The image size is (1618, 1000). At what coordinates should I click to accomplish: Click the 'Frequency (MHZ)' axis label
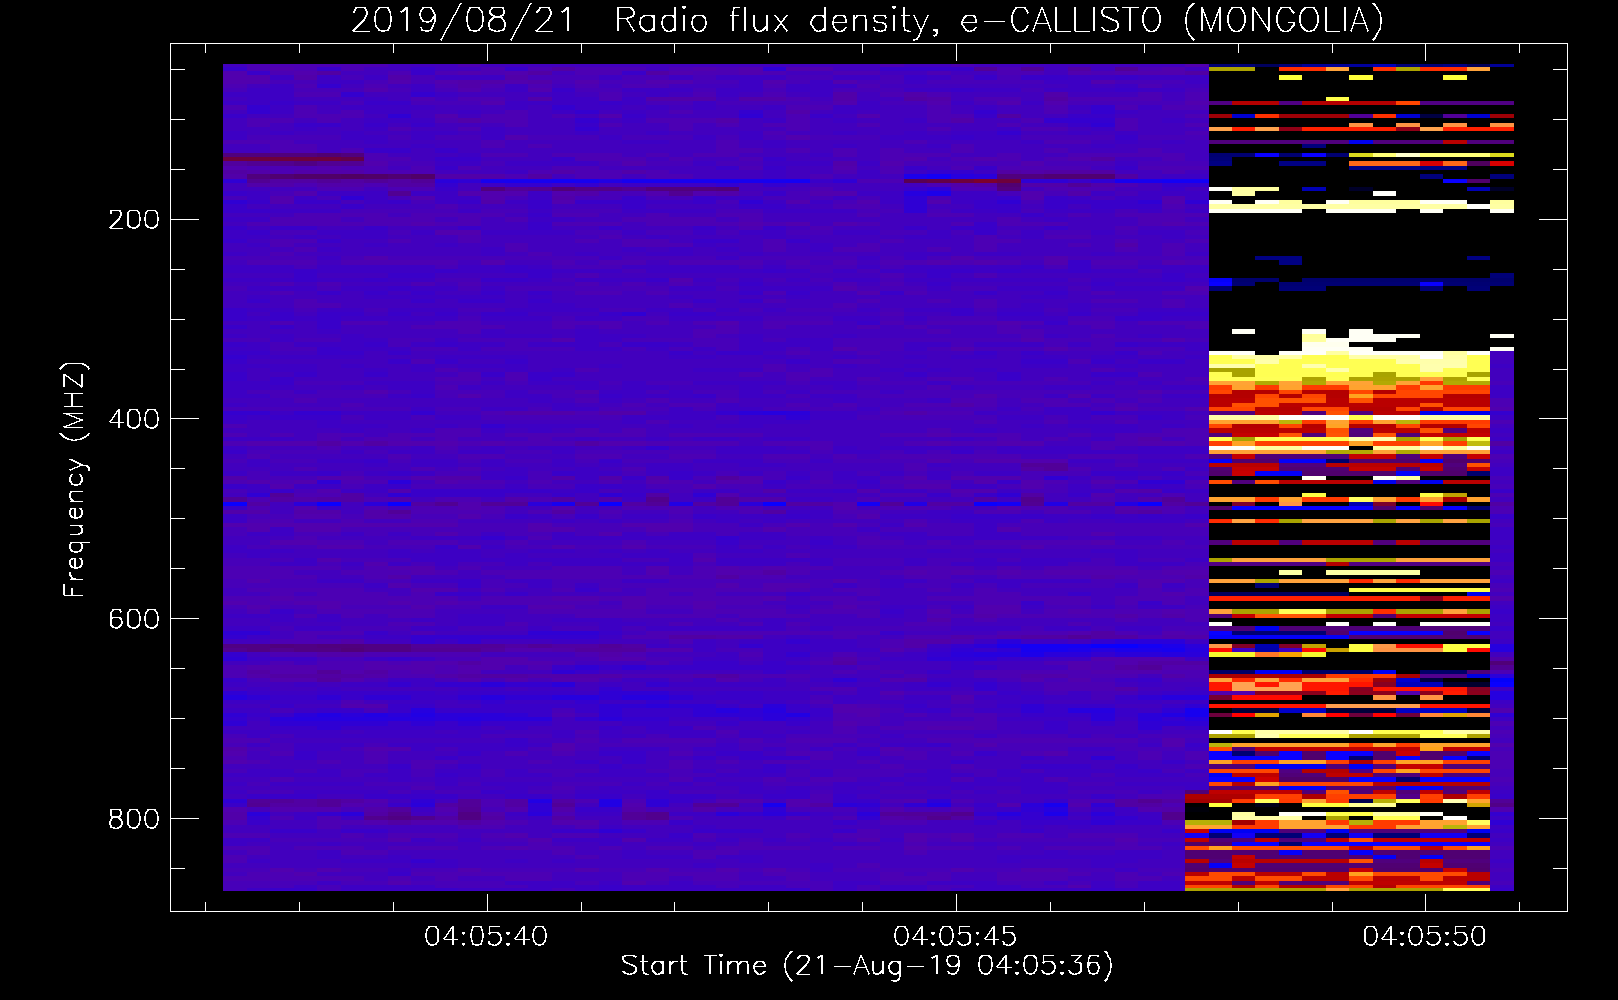[75, 480]
